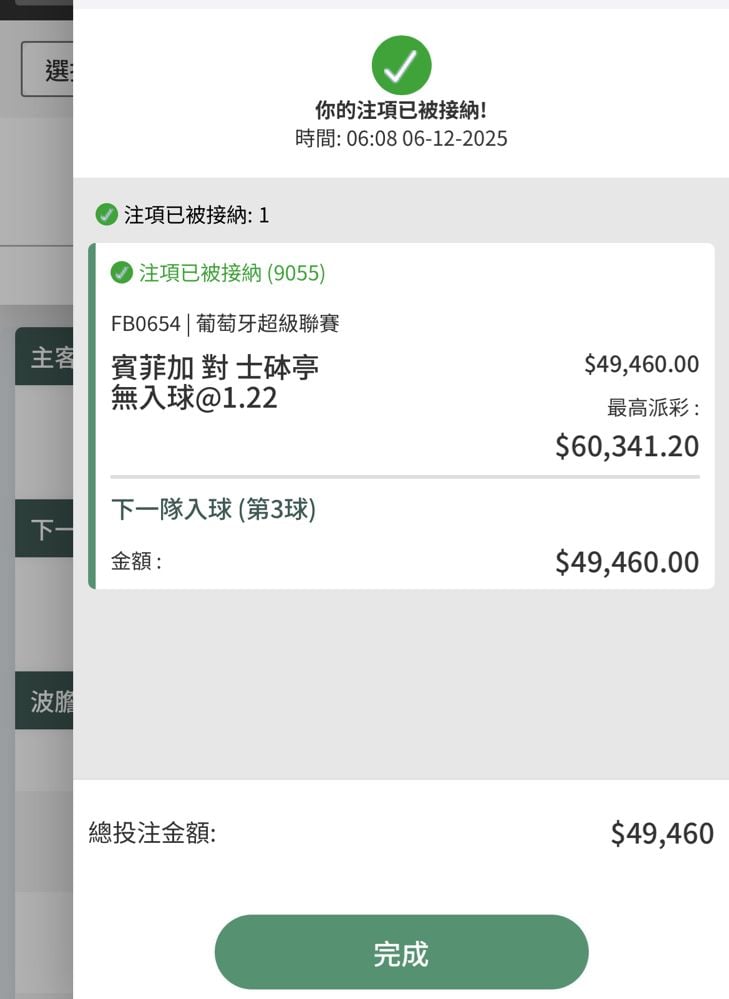The image size is (729, 999).
Task: Tap the 無入球@1.22 selection odds
Action: (x=194, y=398)
